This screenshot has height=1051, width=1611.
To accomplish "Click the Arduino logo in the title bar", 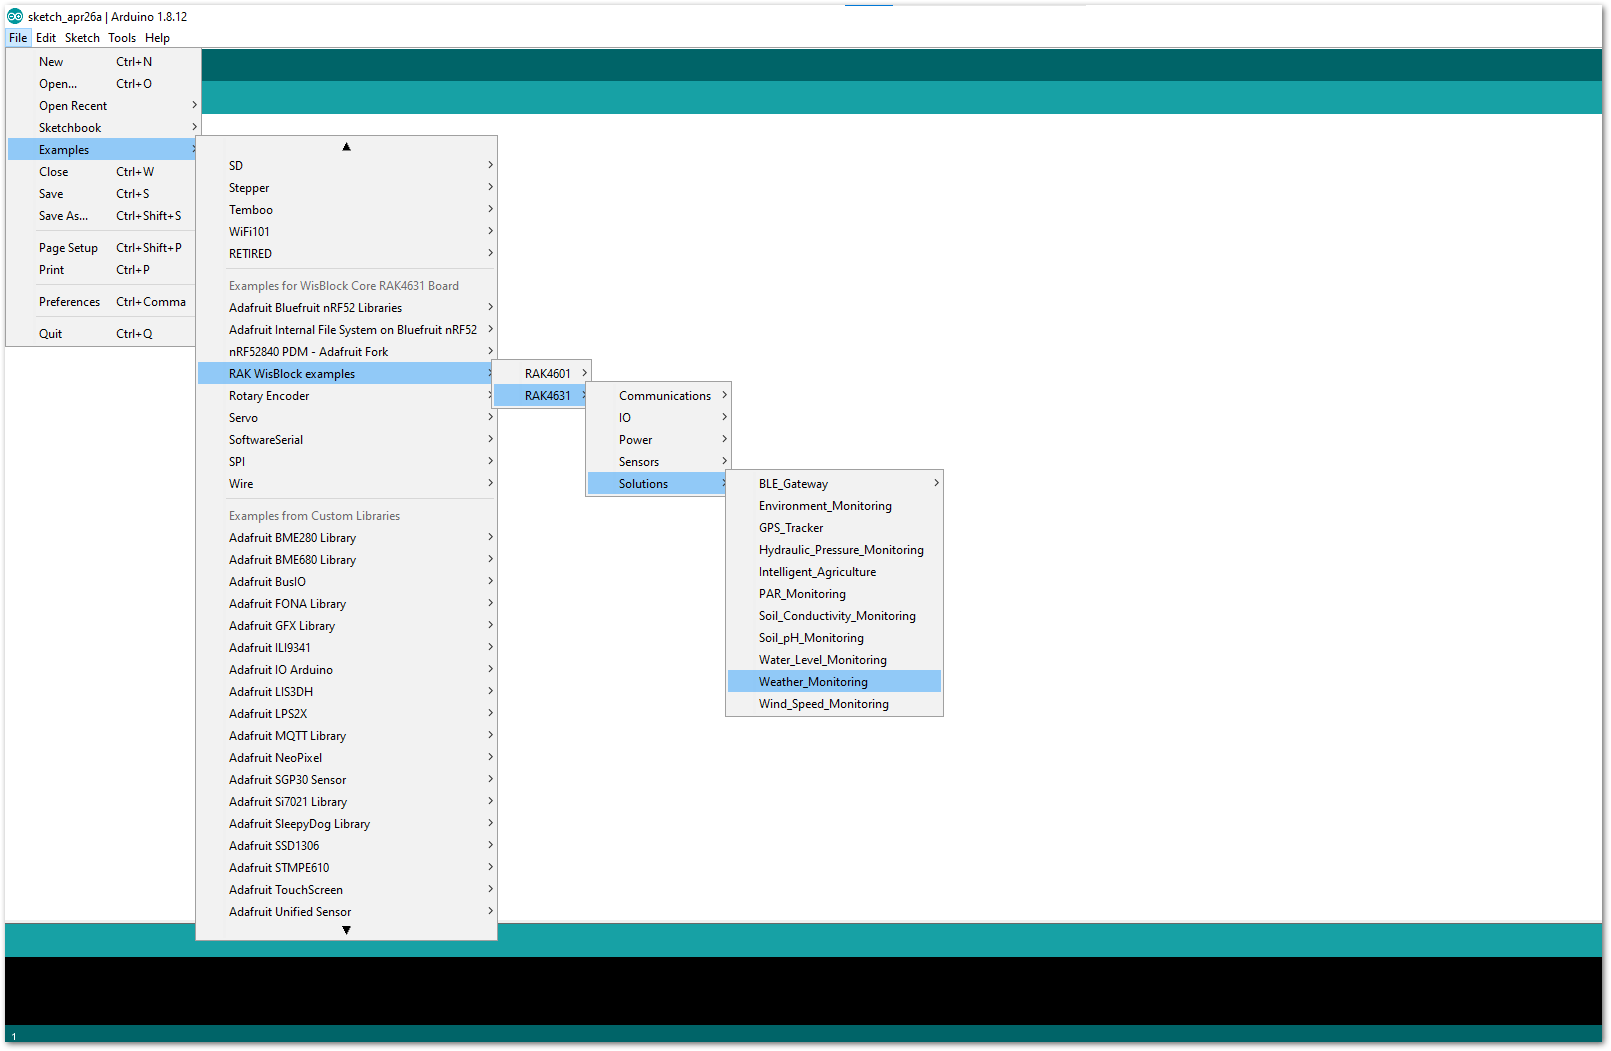I will 15,16.
